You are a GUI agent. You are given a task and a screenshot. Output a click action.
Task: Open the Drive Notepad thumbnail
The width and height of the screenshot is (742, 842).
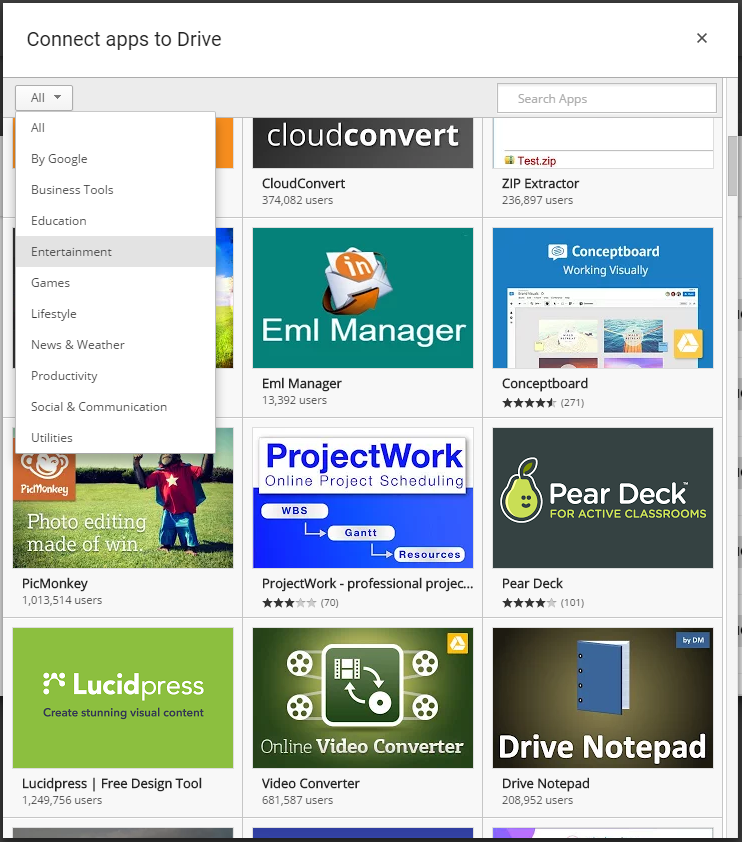[x=603, y=698]
